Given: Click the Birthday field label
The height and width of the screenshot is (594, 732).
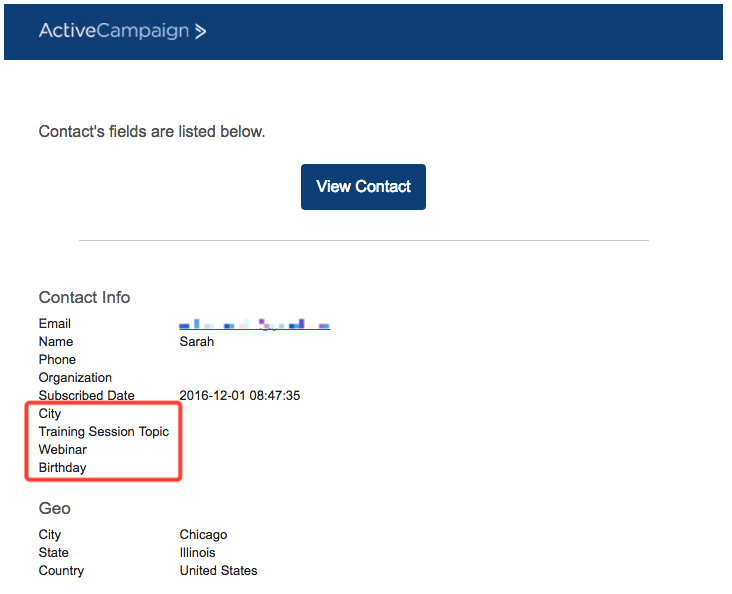Looking at the screenshot, I should tap(62, 468).
